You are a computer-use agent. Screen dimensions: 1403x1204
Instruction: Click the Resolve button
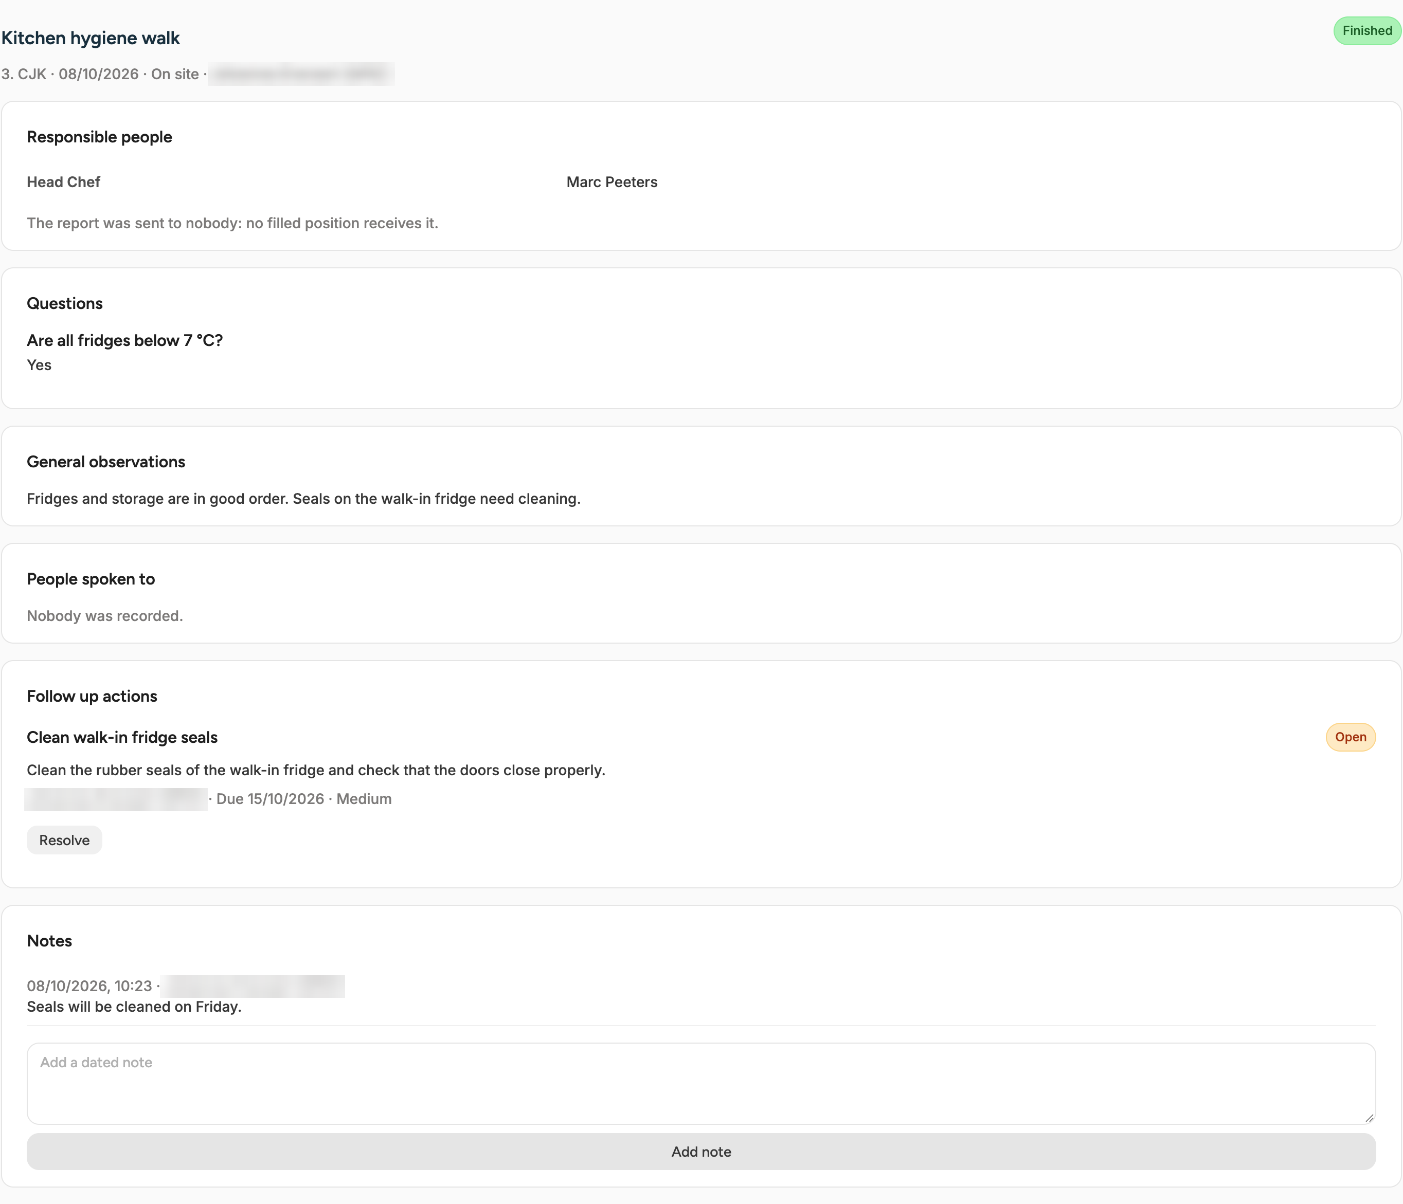64,840
